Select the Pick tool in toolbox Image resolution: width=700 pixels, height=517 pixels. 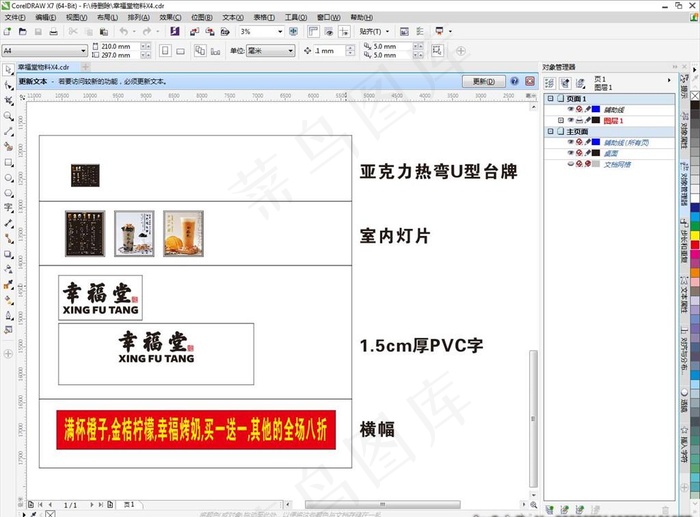point(8,70)
